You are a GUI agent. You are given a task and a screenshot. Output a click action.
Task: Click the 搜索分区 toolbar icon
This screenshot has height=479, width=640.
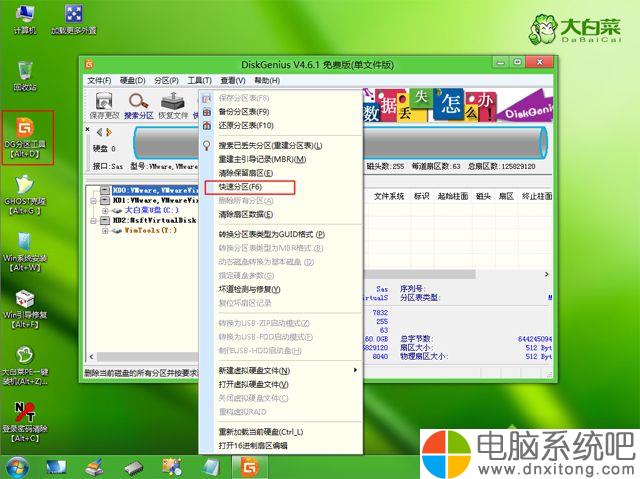pyautogui.click(x=138, y=105)
